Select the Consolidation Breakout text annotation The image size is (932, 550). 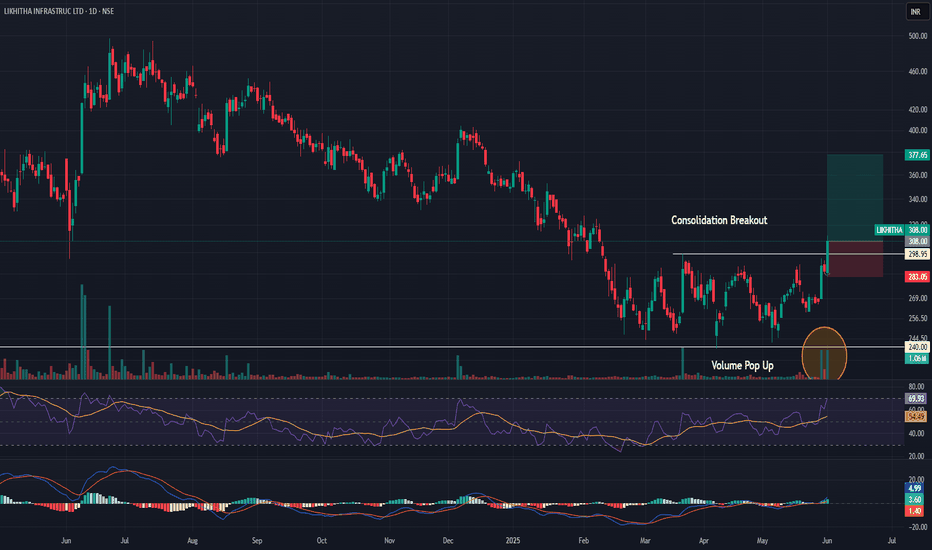click(719, 220)
